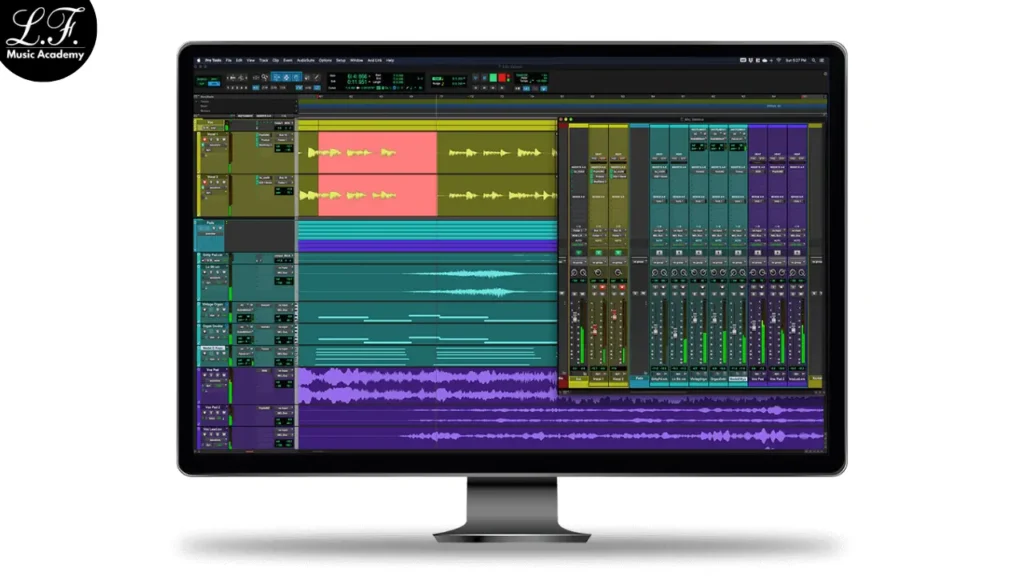This screenshot has height=576, width=1024.
Task: Click the Wi-Fi icon in macOS menu bar
Action: tap(779, 61)
